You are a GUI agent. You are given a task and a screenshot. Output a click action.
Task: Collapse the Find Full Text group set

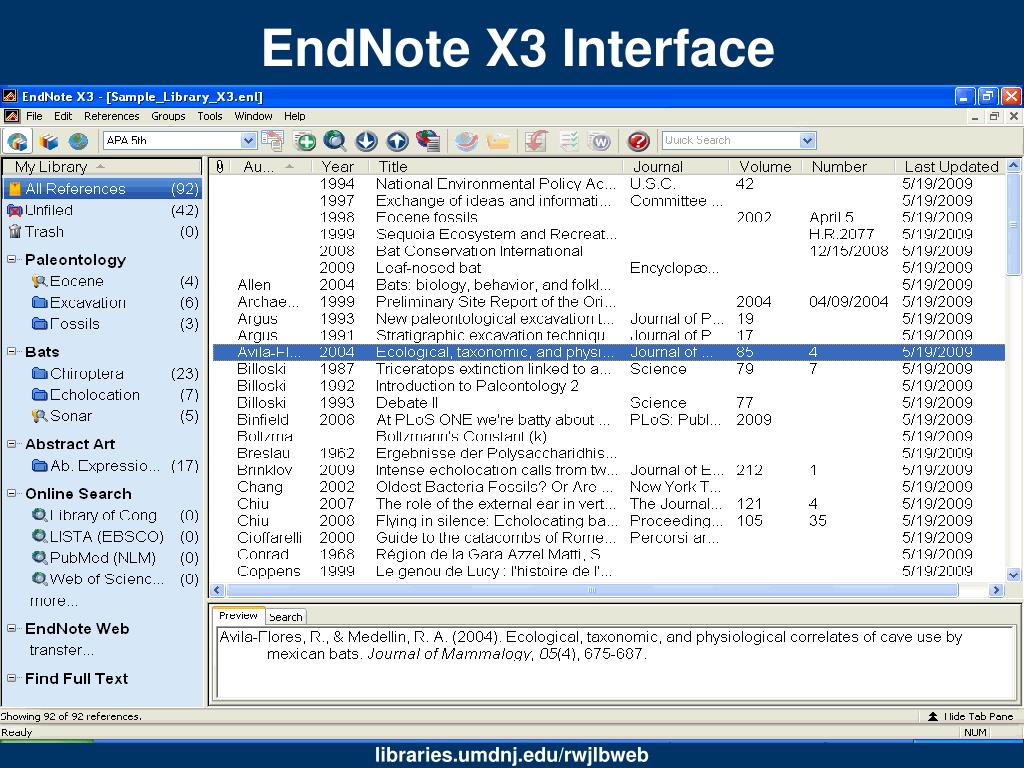[x=12, y=678]
